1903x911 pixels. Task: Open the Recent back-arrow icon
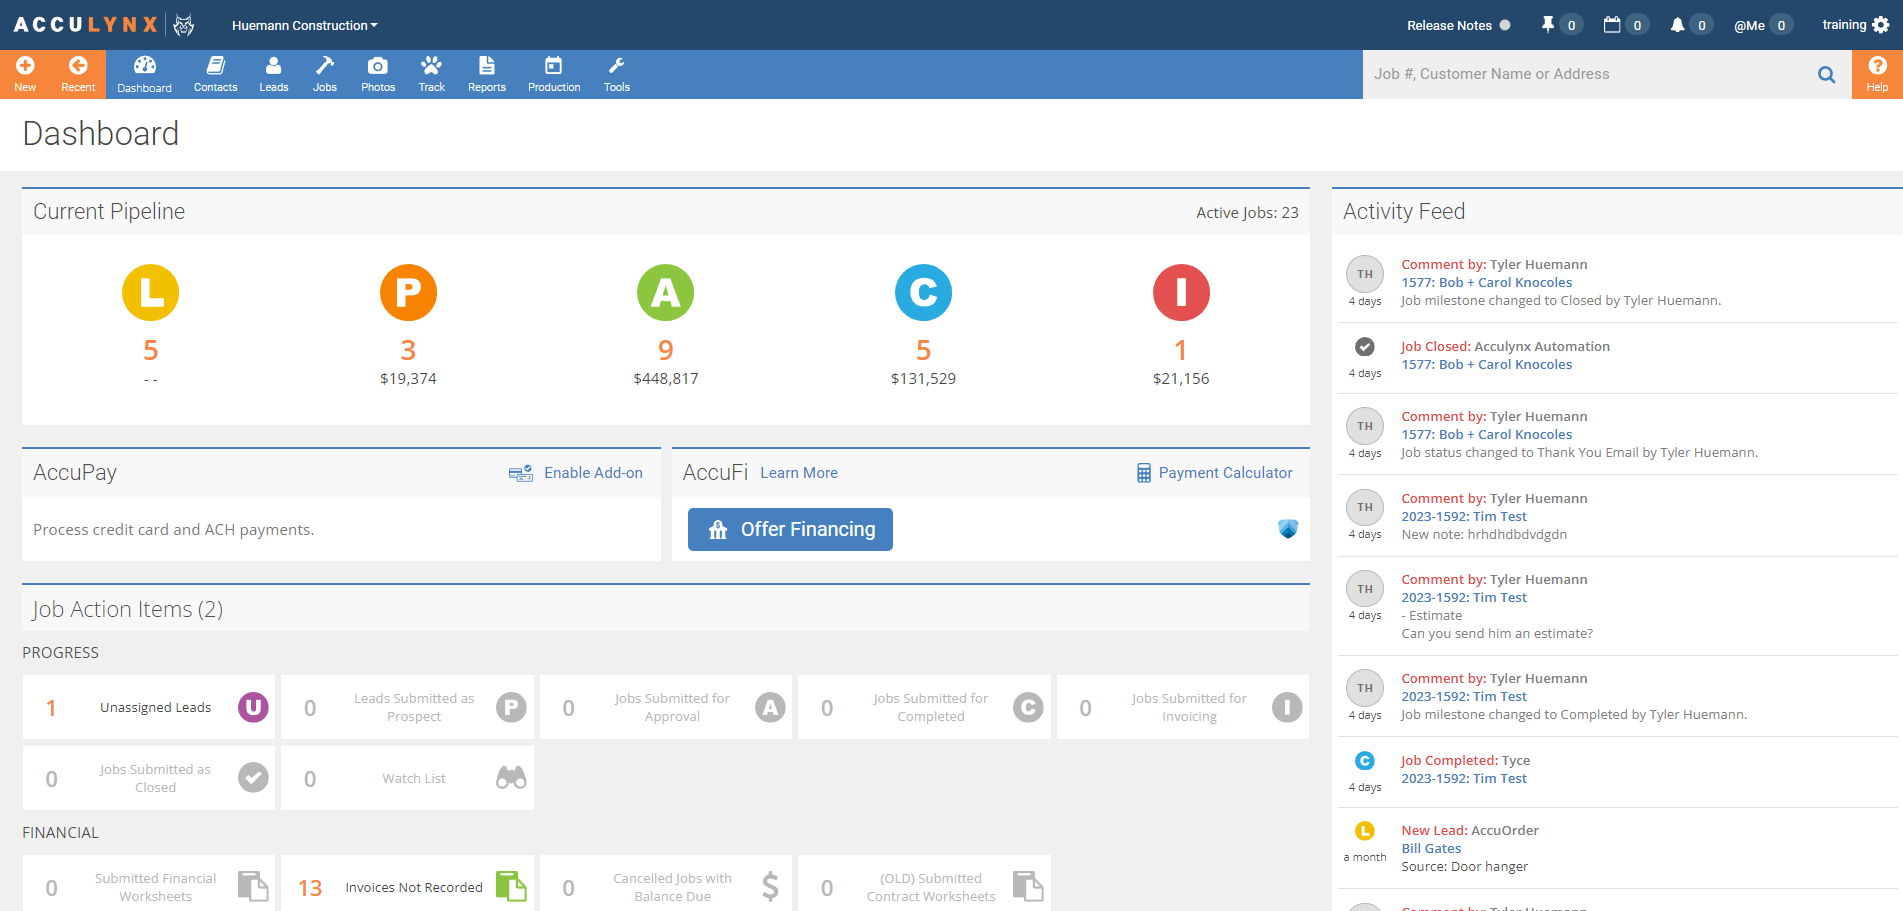[x=78, y=65]
